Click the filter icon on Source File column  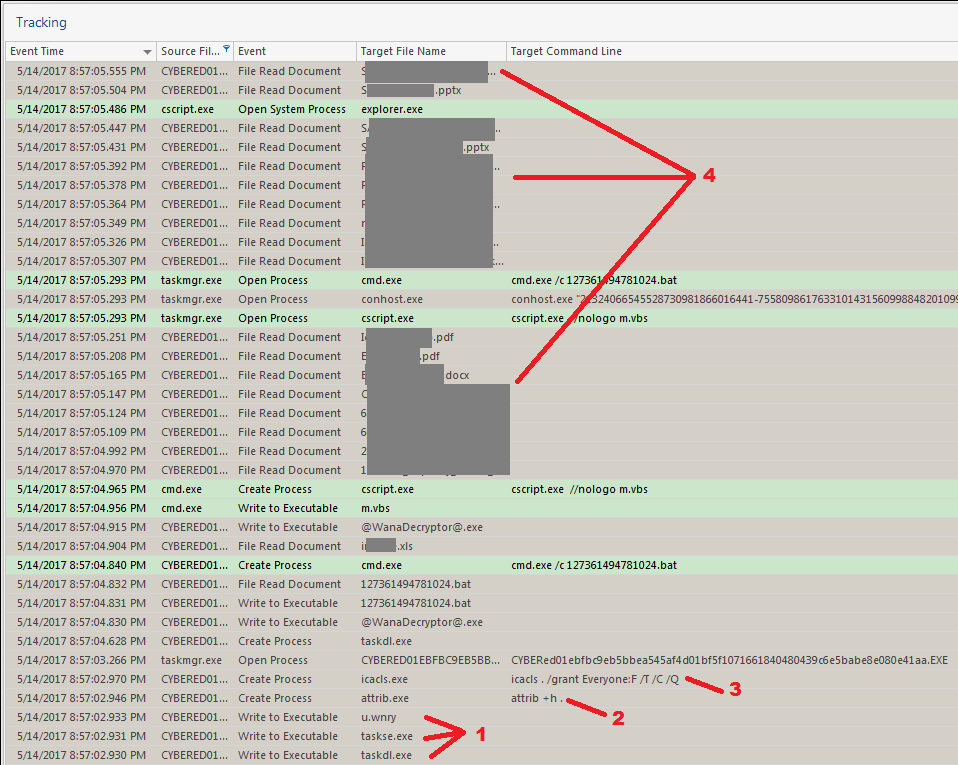pos(227,50)
